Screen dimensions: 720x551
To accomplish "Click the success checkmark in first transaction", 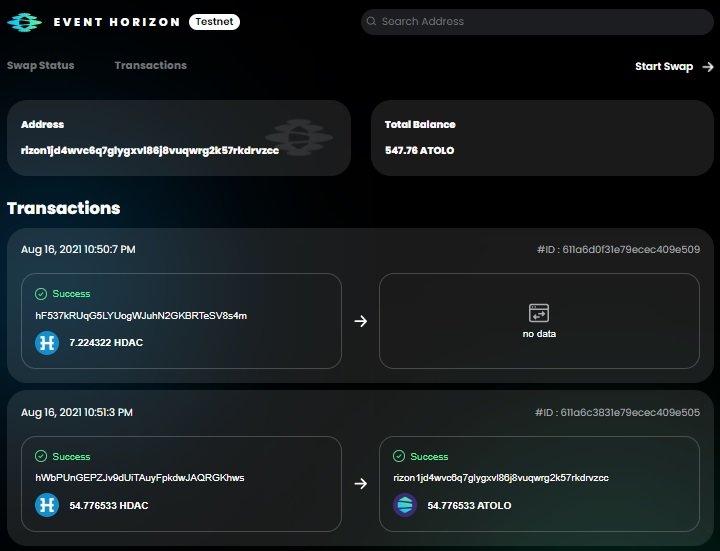I will coord(41,294).
